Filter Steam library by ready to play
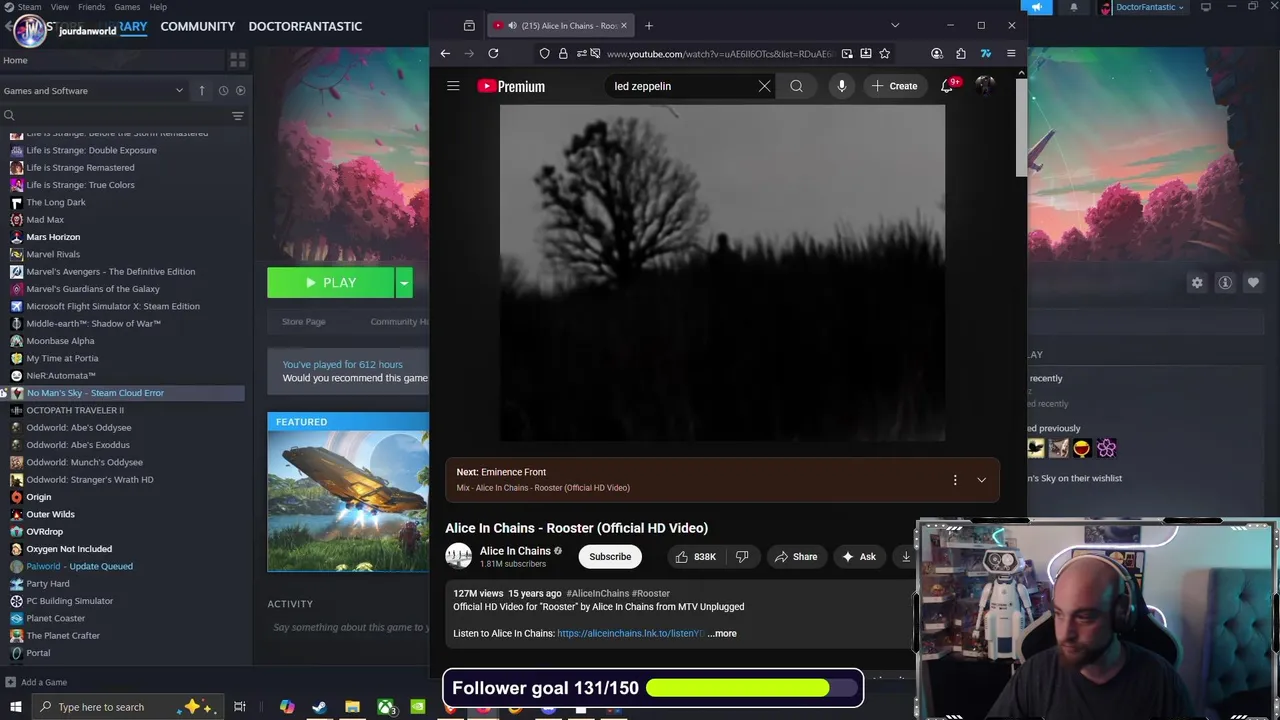1280x720 pixels. tap(240, 90)
